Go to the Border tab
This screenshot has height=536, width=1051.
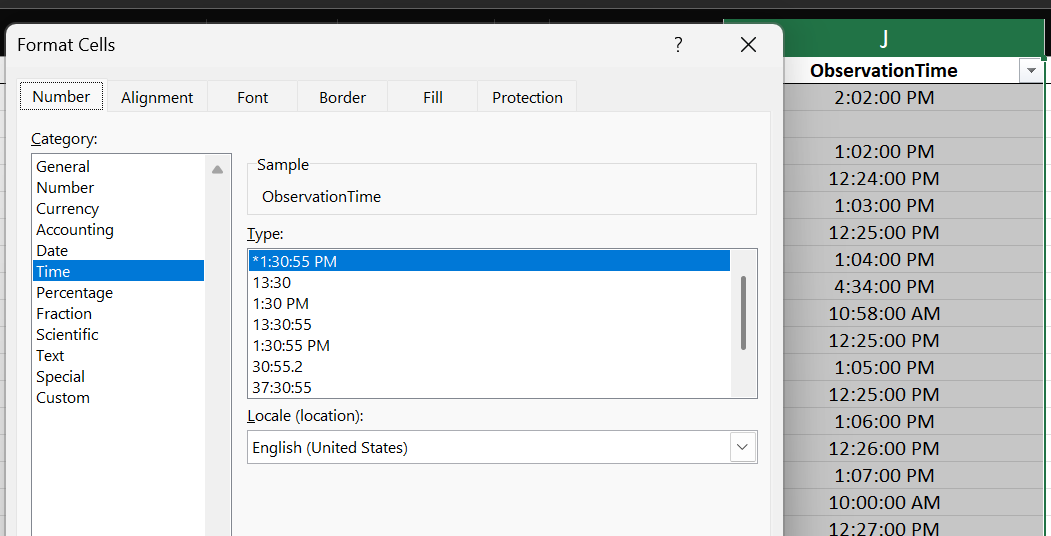[x=342, y=97]
